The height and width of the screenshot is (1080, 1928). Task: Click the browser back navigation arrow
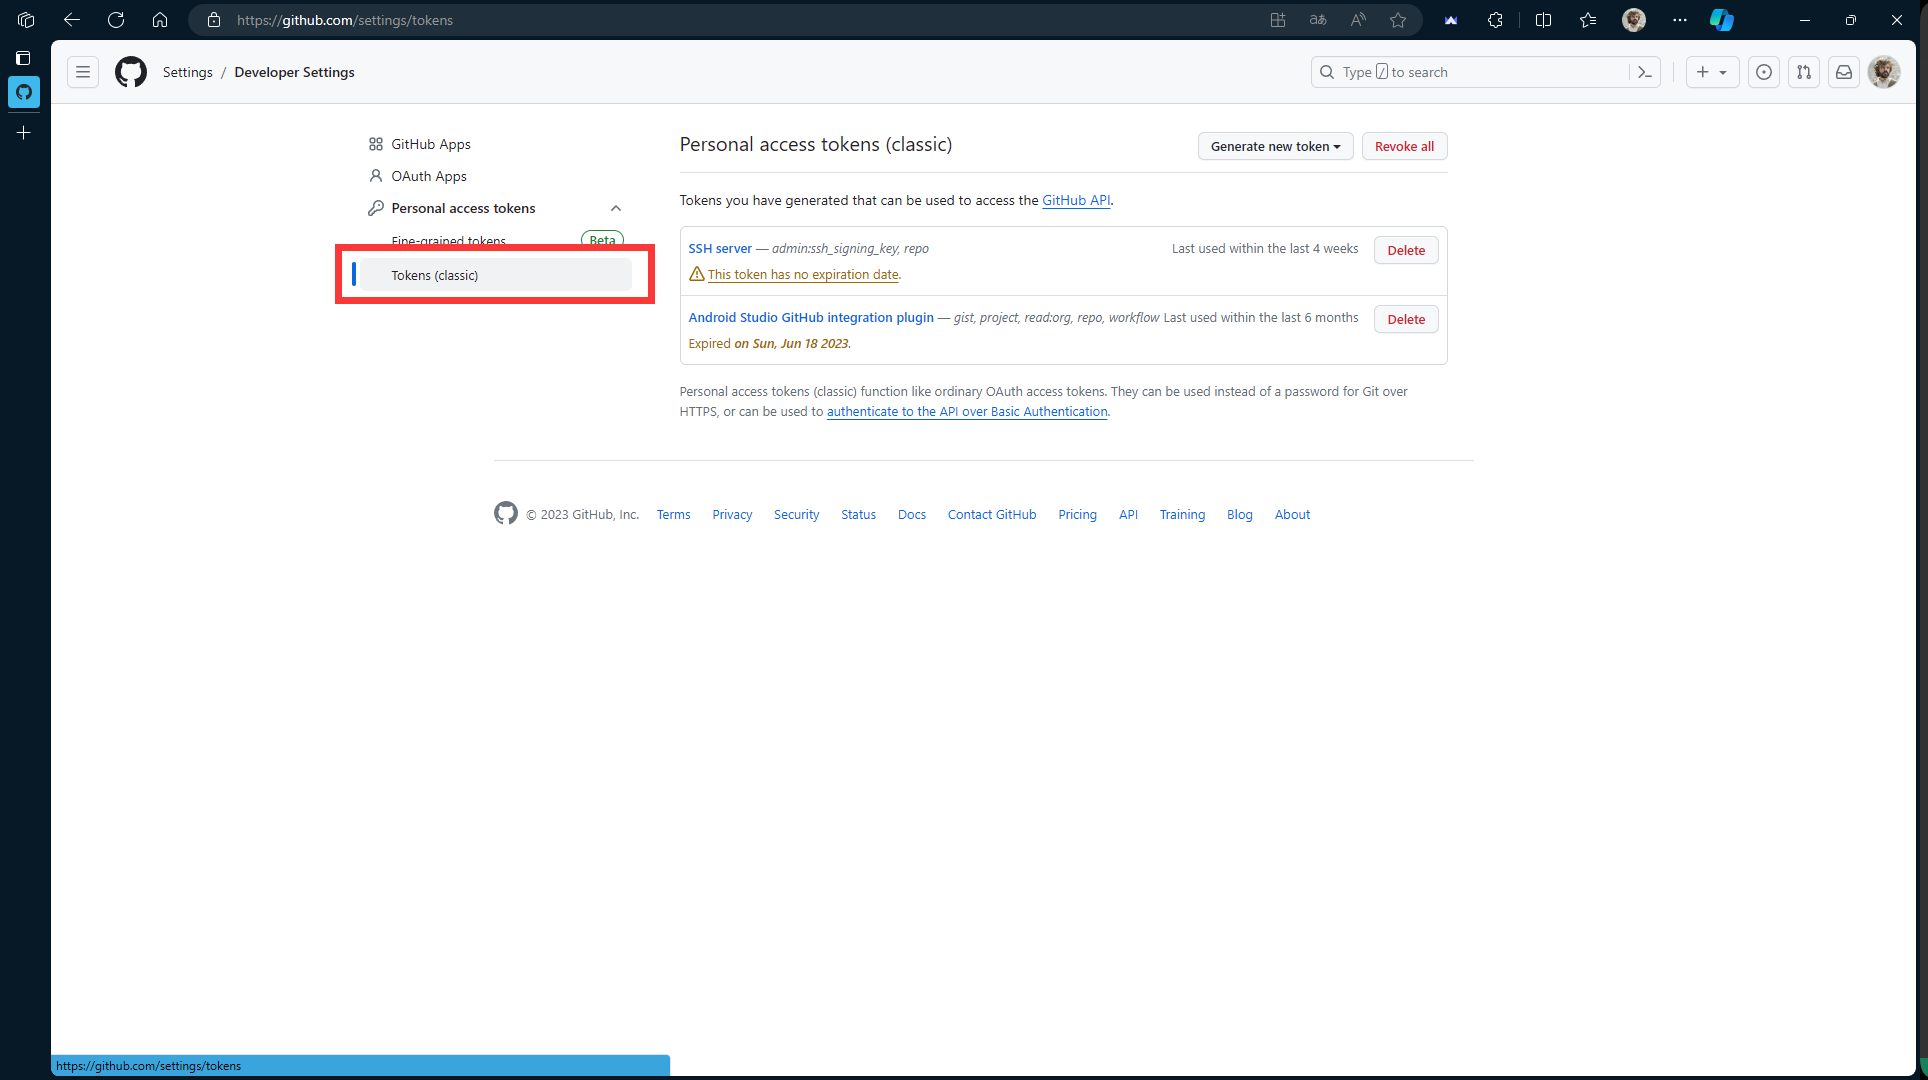[x=73, y=20]
